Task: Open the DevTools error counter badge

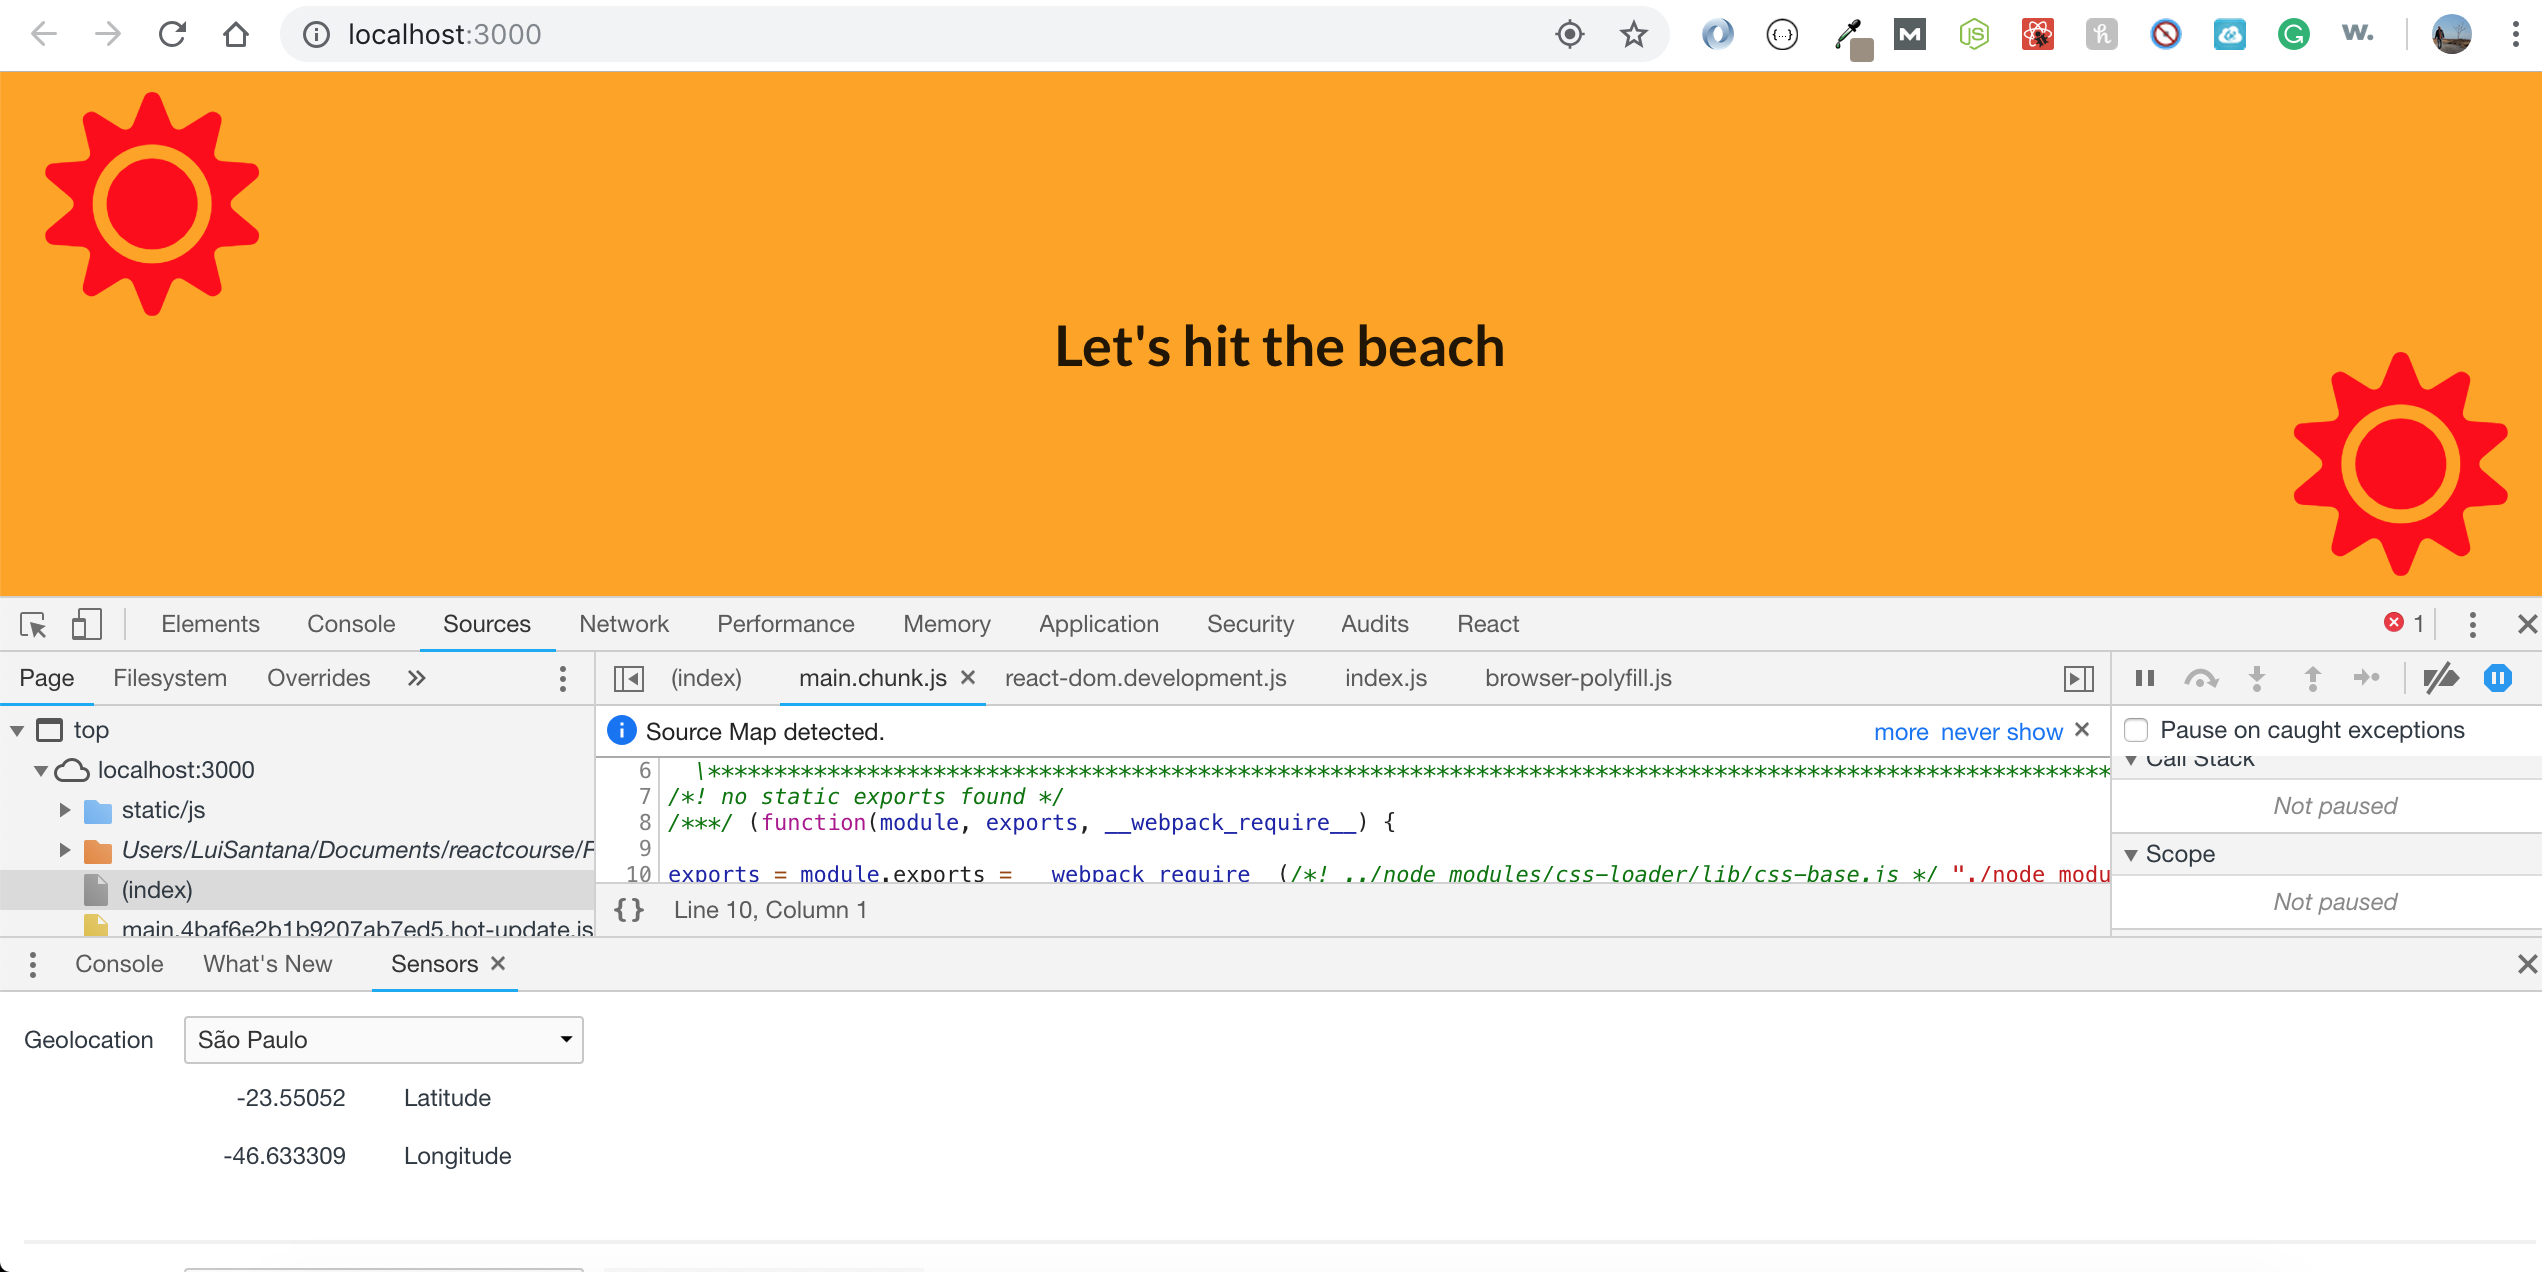Action: point(2406,624)
